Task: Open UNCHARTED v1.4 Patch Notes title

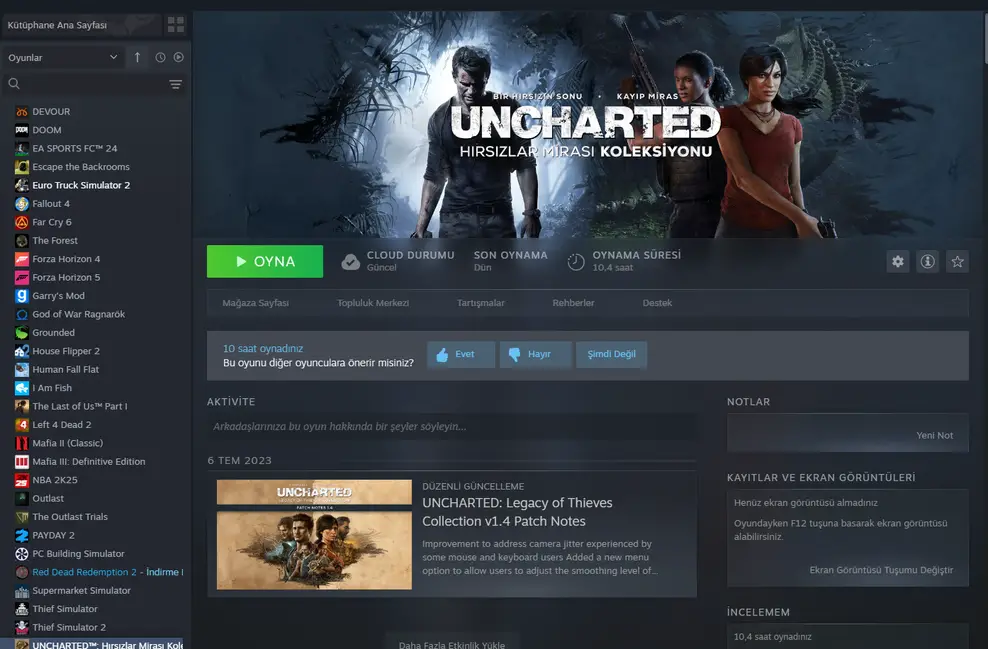Action: point(517,512)
